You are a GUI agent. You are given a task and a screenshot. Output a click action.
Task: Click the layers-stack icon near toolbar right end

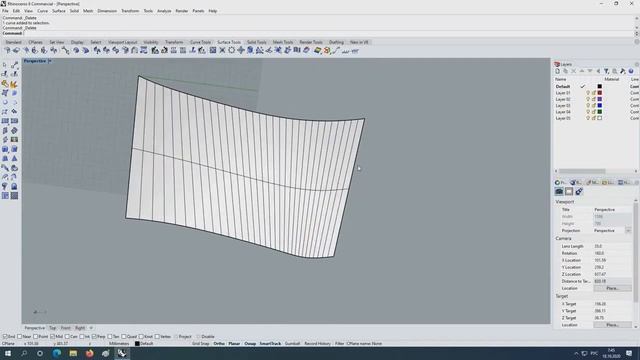click(318, 51)
